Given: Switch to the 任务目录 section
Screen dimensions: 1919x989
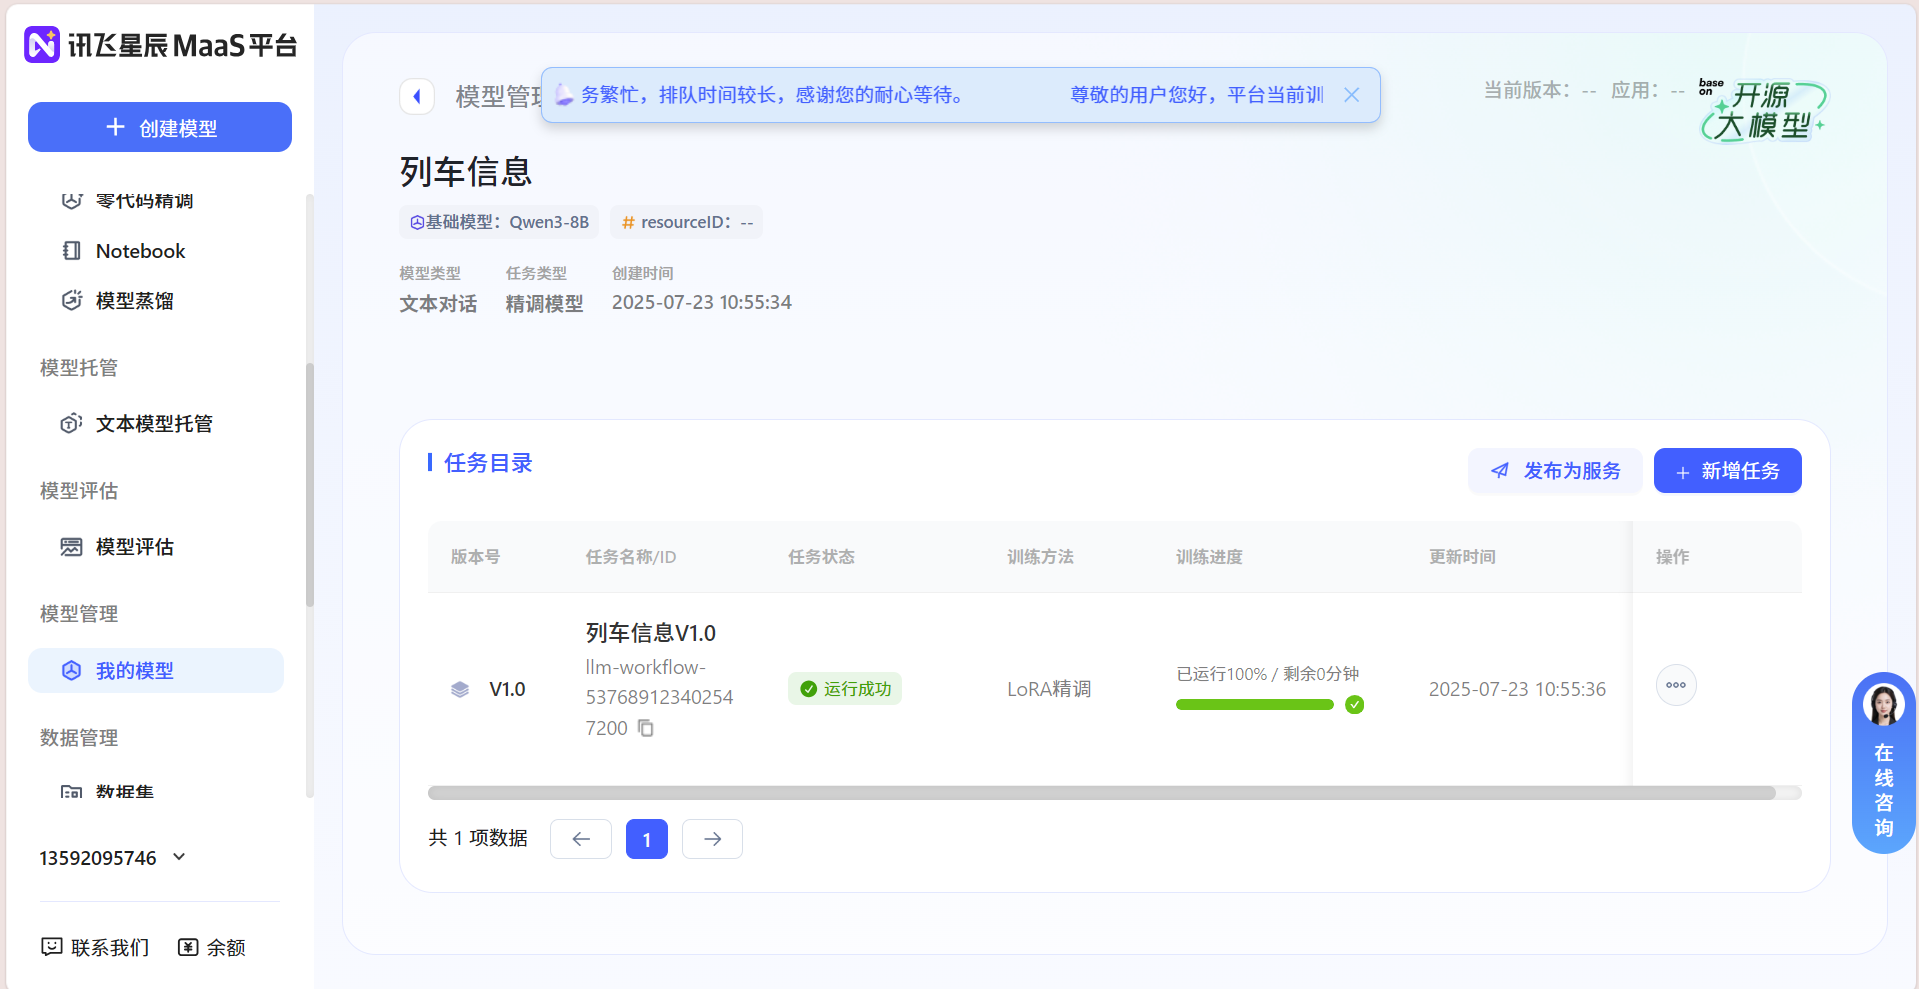Looking at the screenshot, I should pos(488,463).
